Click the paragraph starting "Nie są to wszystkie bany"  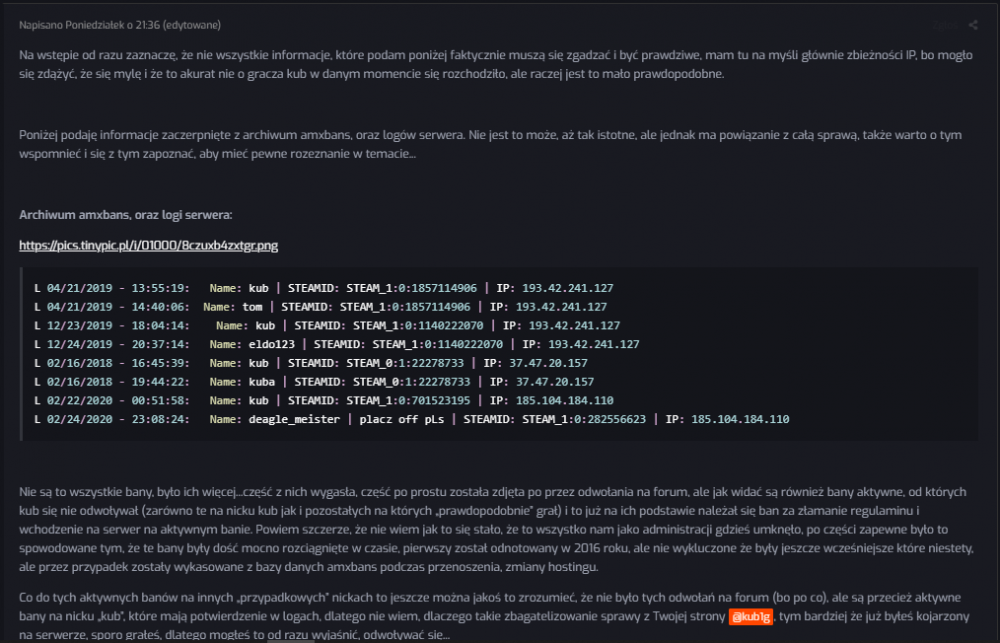click(x=496, y=529)
